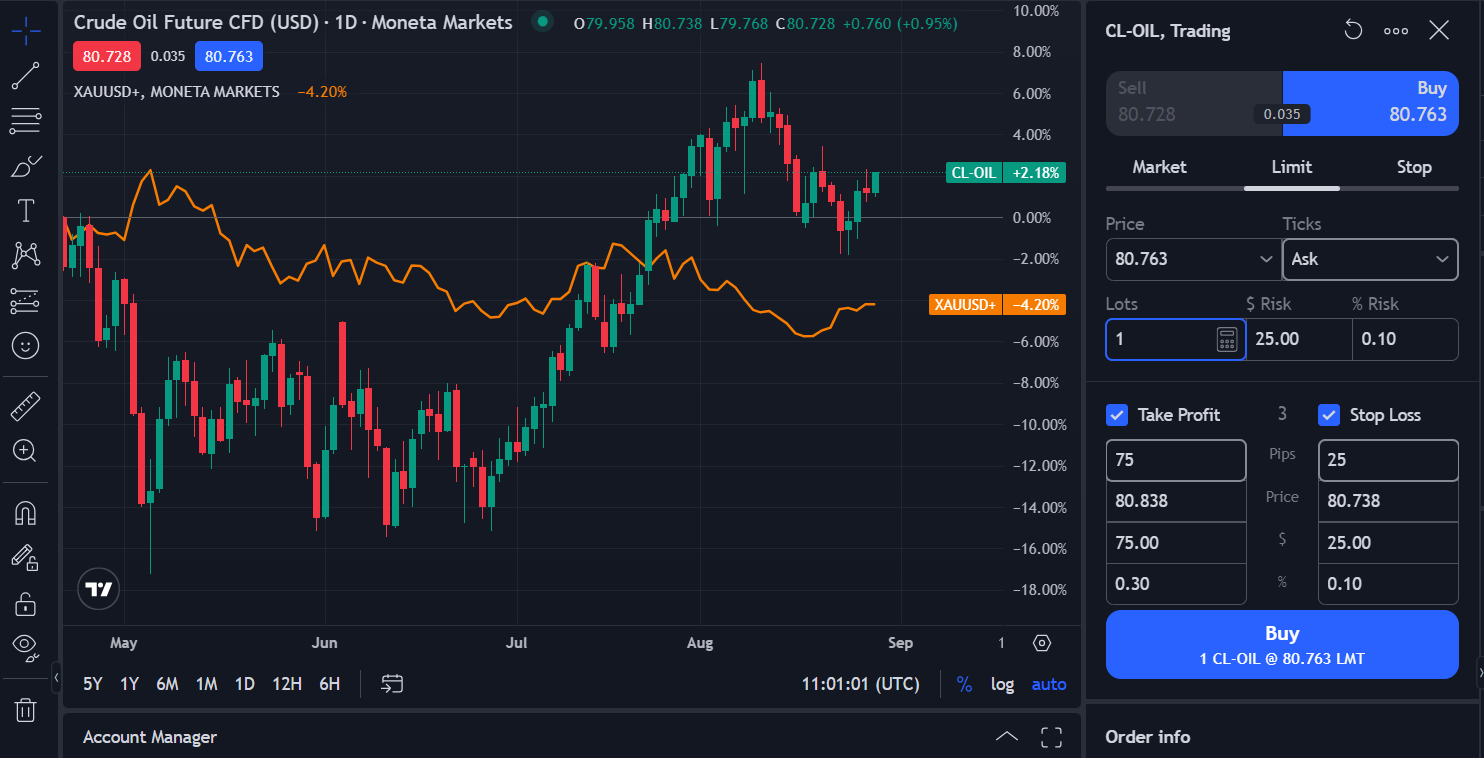Select the 1D time range
The height and width of the screenshot is (758, 1484).
[244, 684]
